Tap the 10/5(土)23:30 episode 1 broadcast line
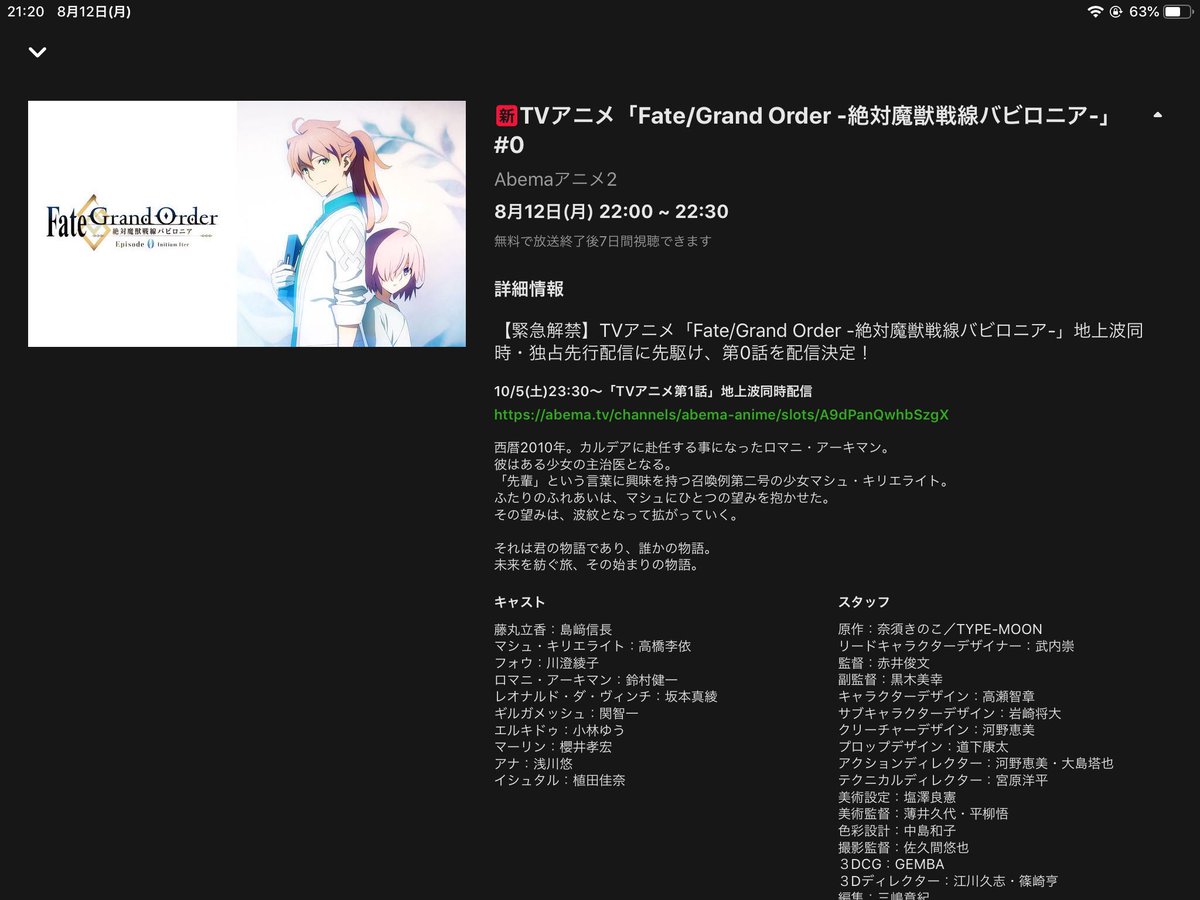 (653, 391)
